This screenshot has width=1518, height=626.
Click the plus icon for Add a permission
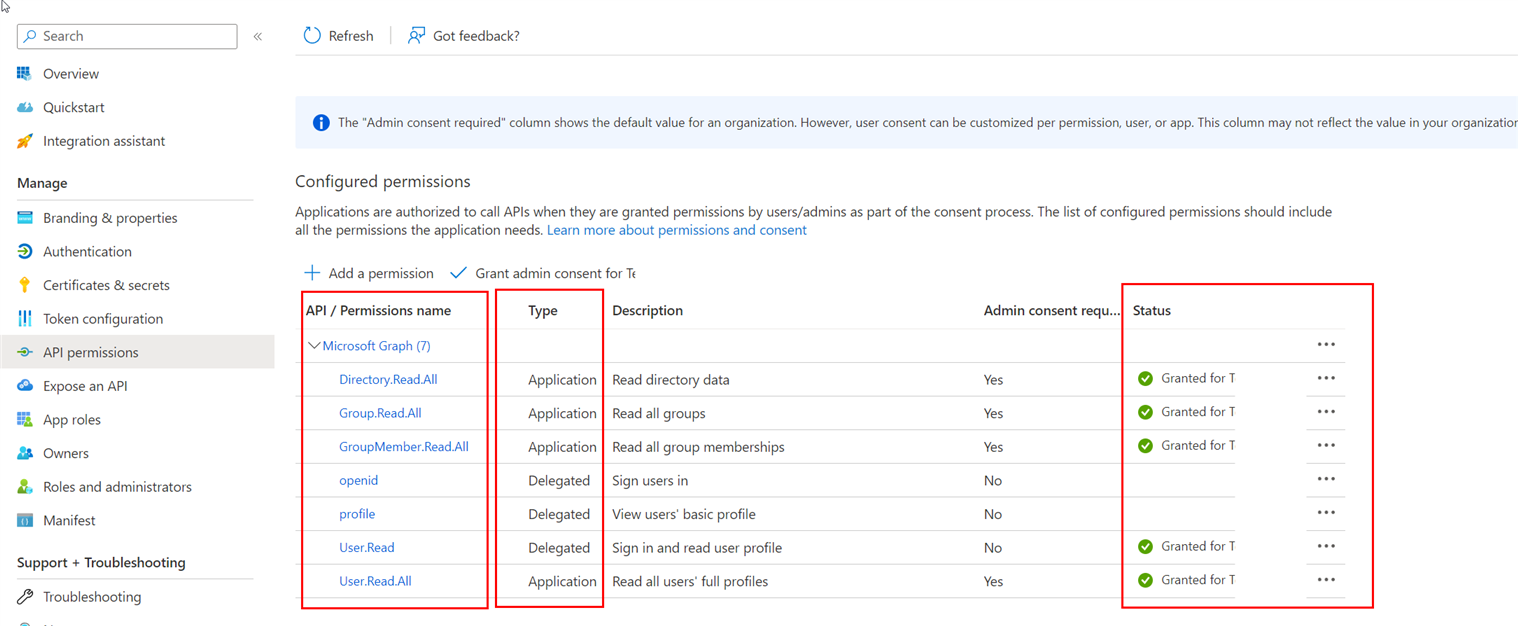click(312, 273)
